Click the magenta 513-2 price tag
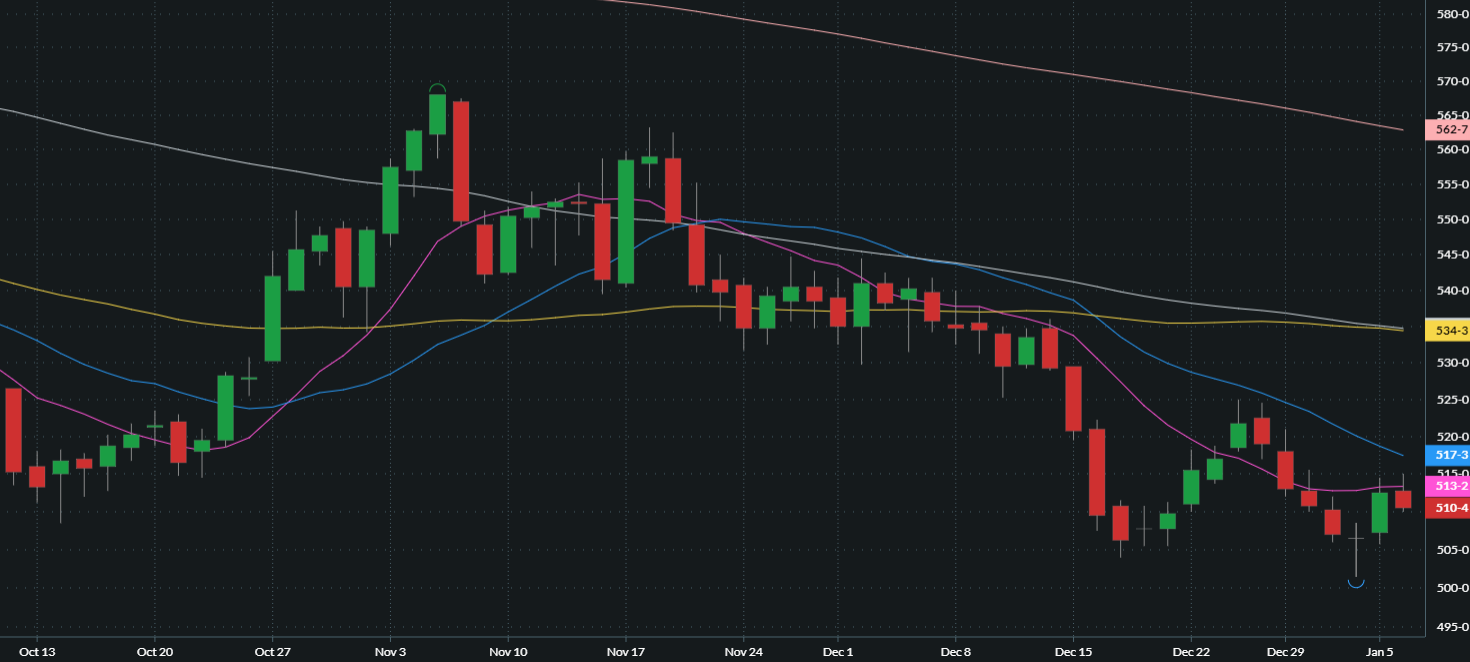 coord(1451,486)
